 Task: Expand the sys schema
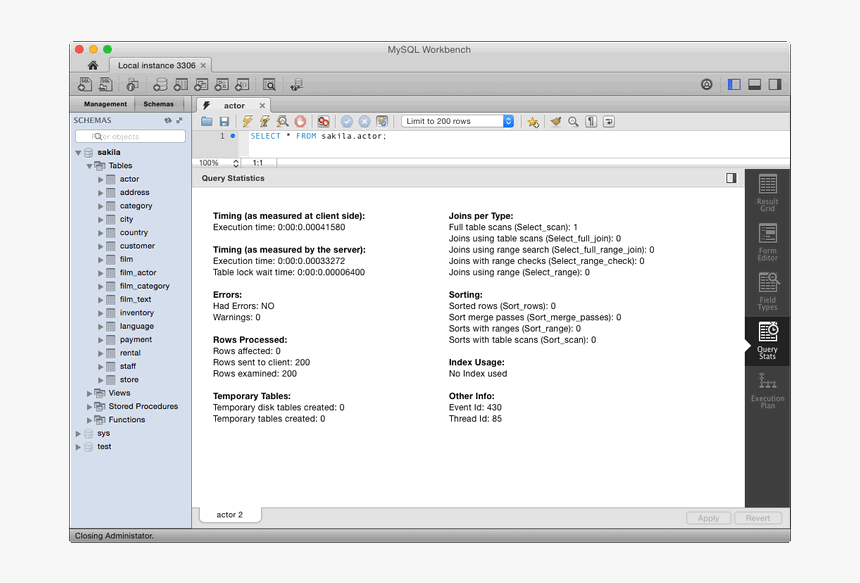pos(78,433)
